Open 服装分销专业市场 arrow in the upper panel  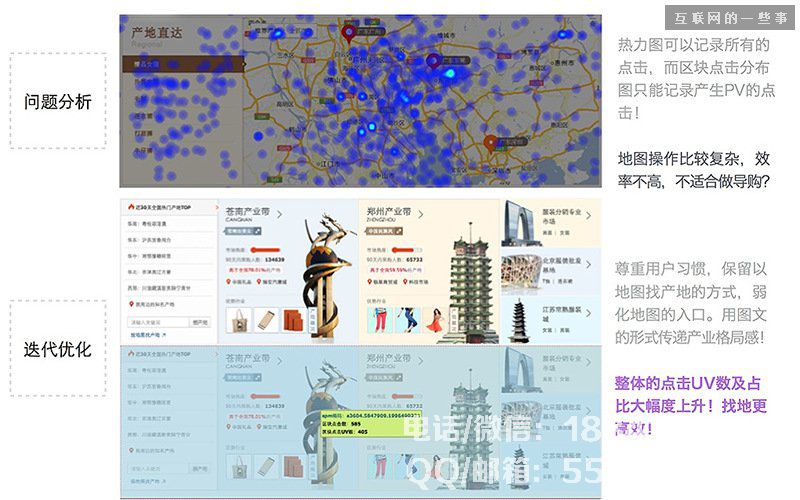[588, 216]
